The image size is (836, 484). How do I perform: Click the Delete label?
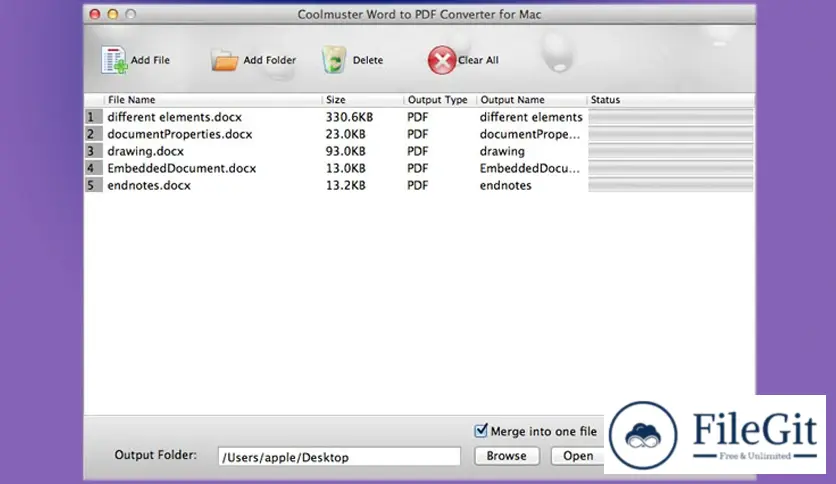click(x=368, y=60)
